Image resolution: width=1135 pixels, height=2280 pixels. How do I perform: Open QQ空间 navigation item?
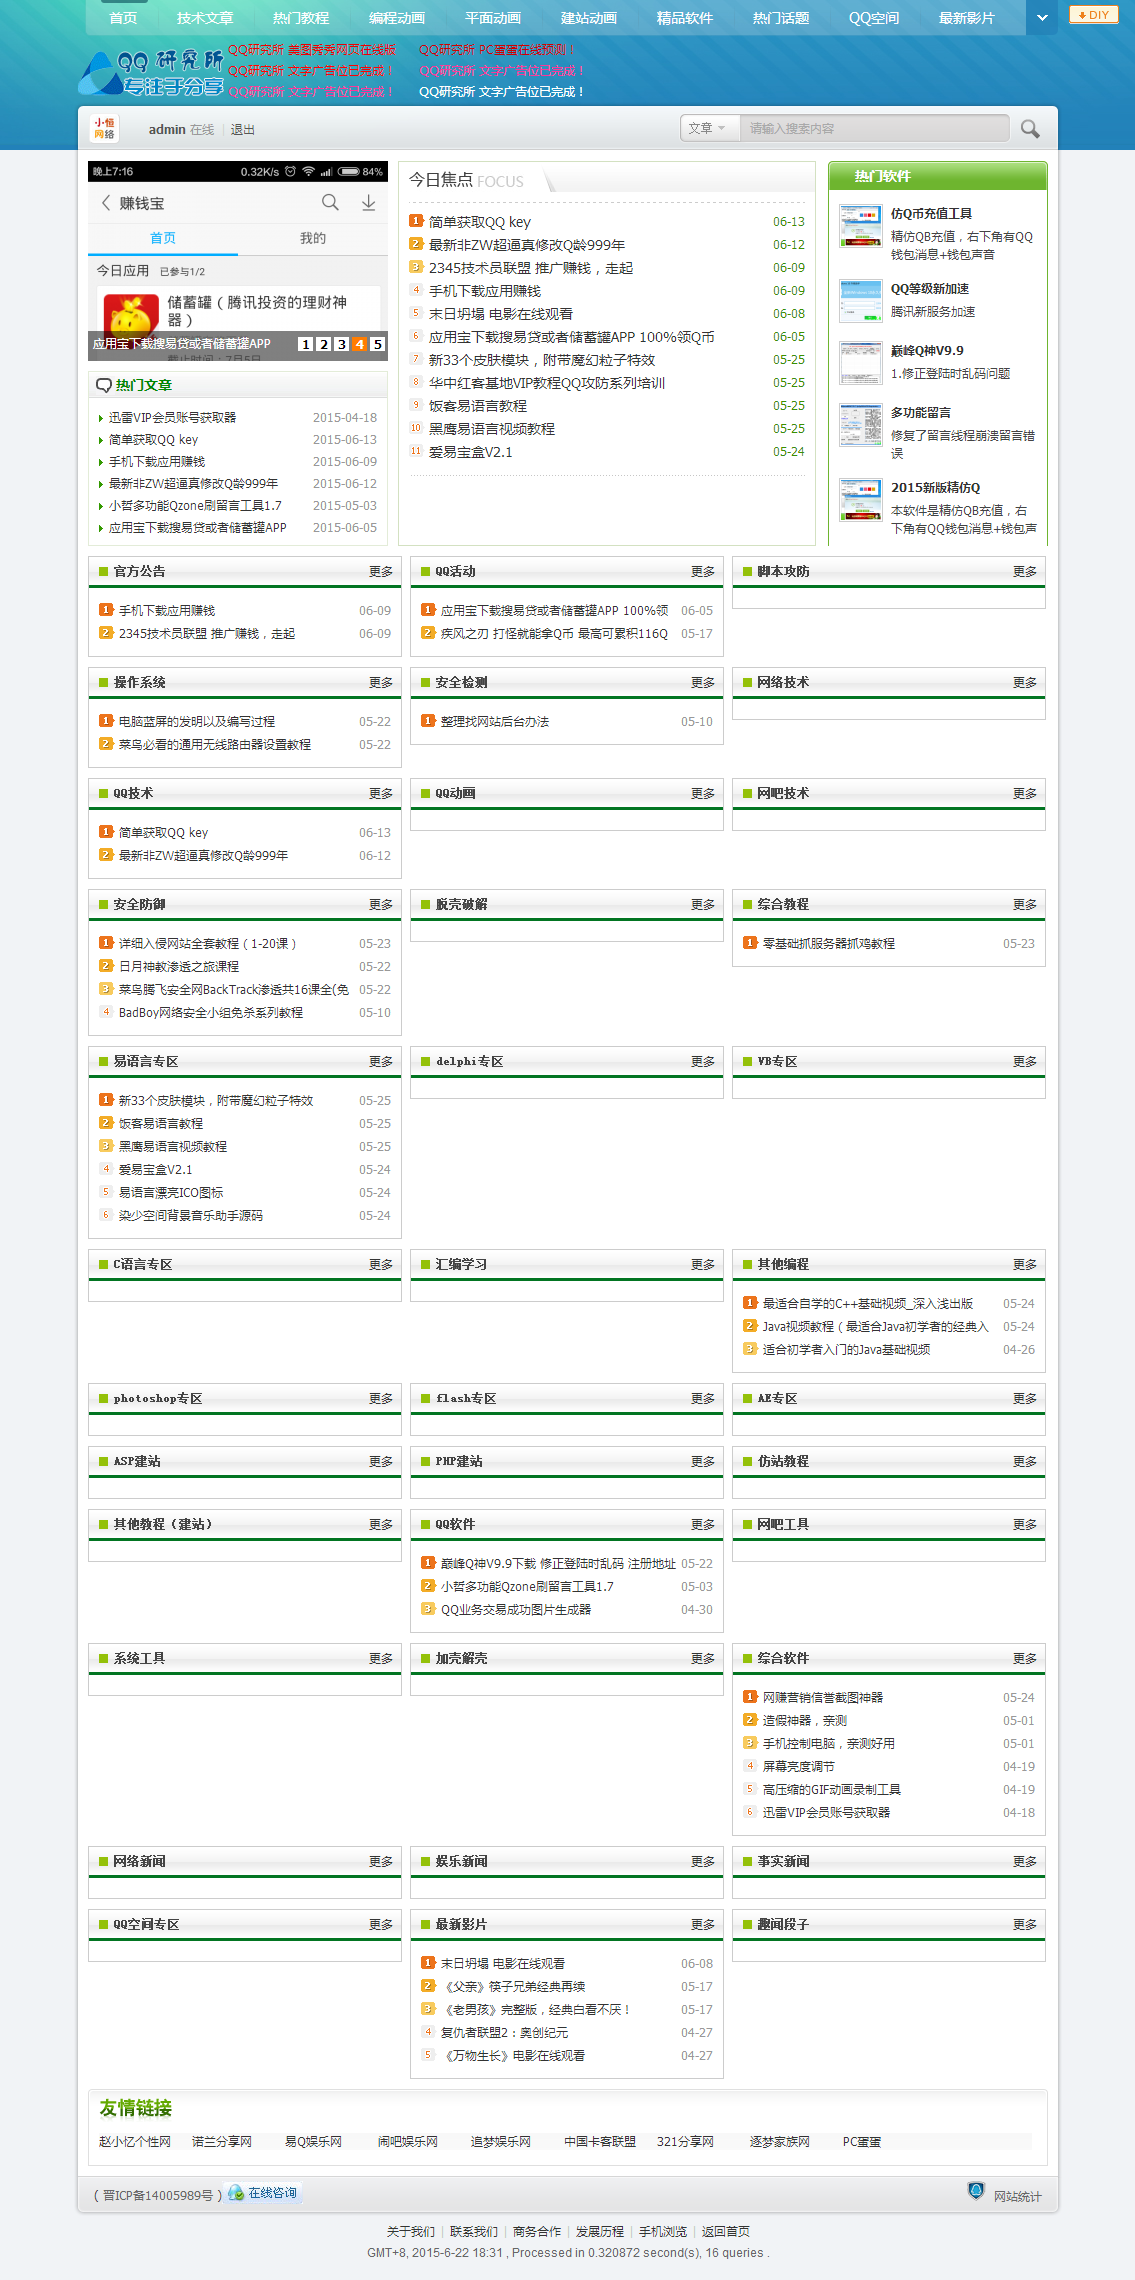click(x=874, y=18)
